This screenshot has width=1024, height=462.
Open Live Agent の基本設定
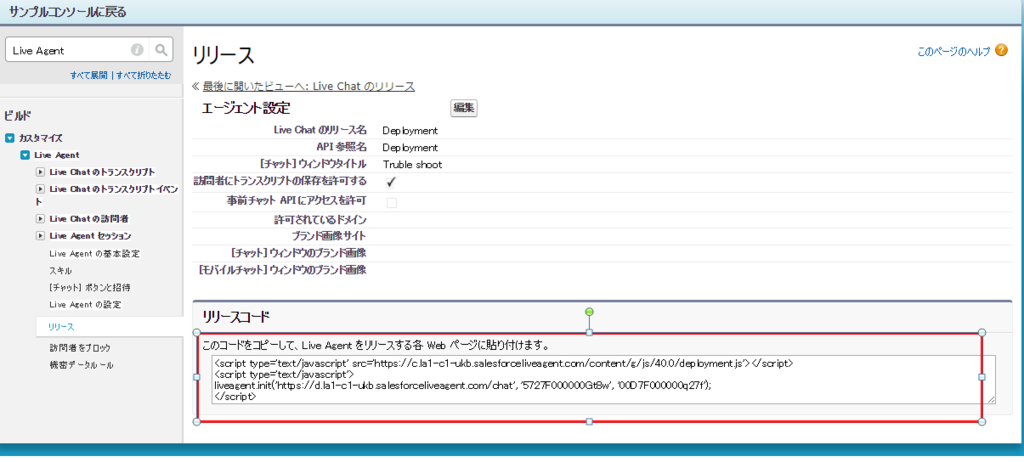[94, 253]
